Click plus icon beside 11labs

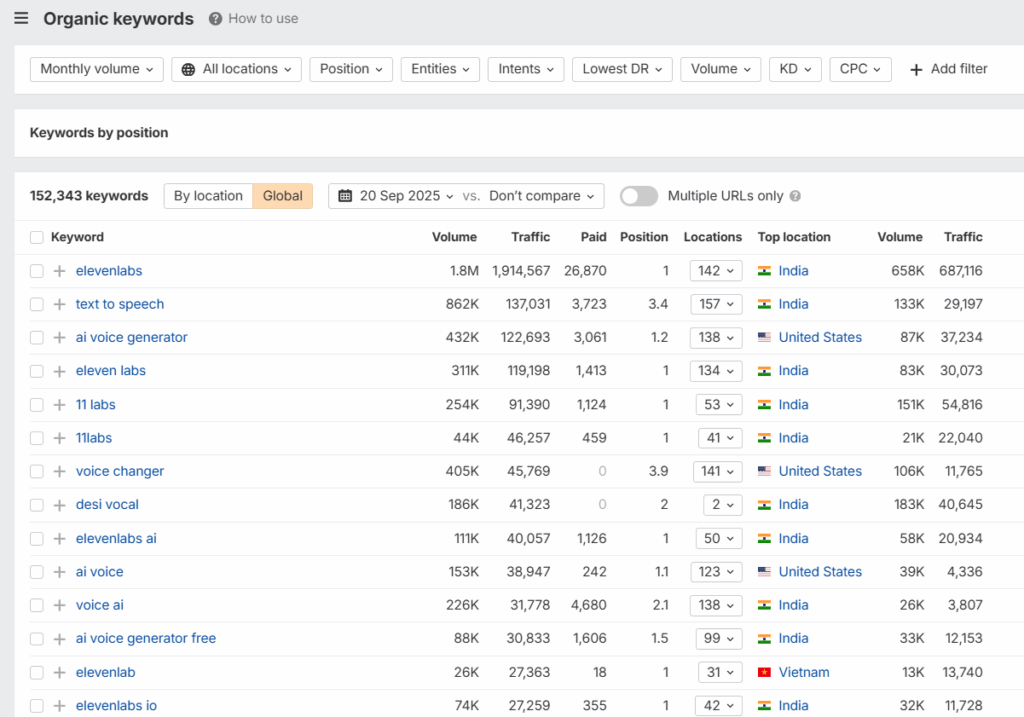pos(59,438)
